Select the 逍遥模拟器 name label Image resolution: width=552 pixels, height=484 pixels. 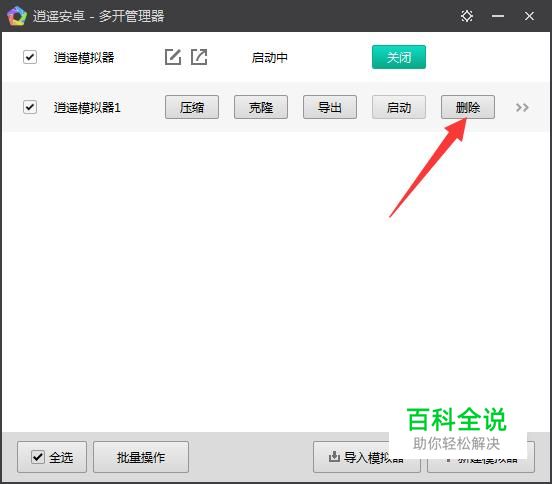[84, 57]
